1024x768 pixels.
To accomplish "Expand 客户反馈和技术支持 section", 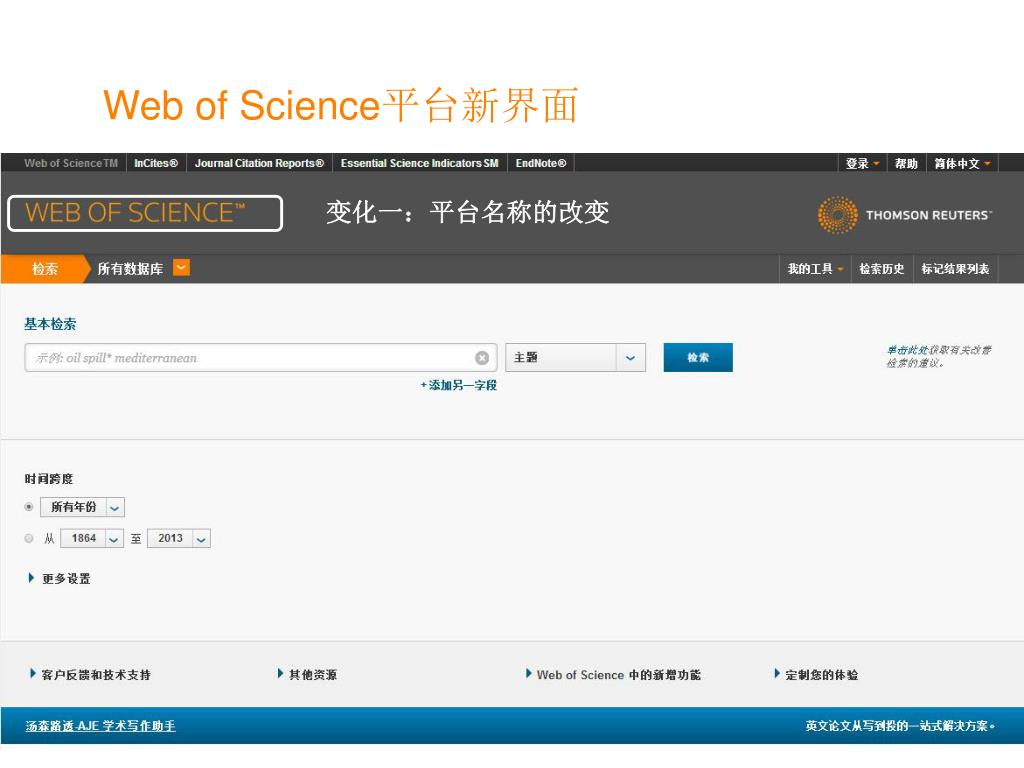I will 90,675.
